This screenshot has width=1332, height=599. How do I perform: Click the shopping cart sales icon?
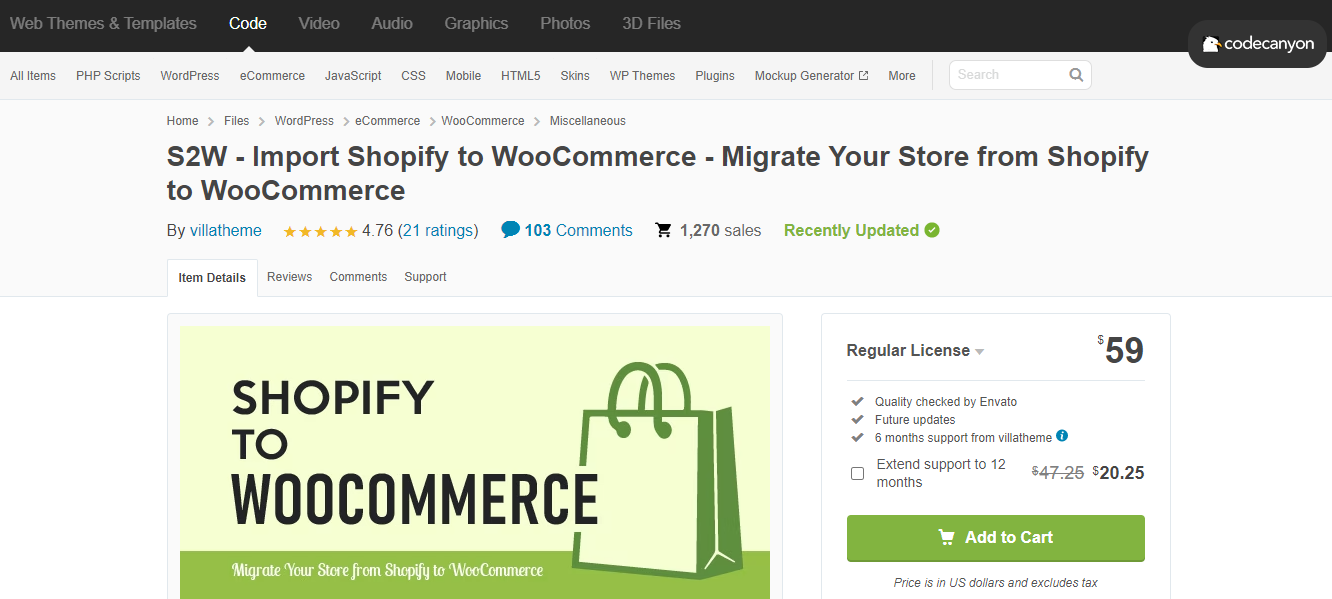point(663,231)
